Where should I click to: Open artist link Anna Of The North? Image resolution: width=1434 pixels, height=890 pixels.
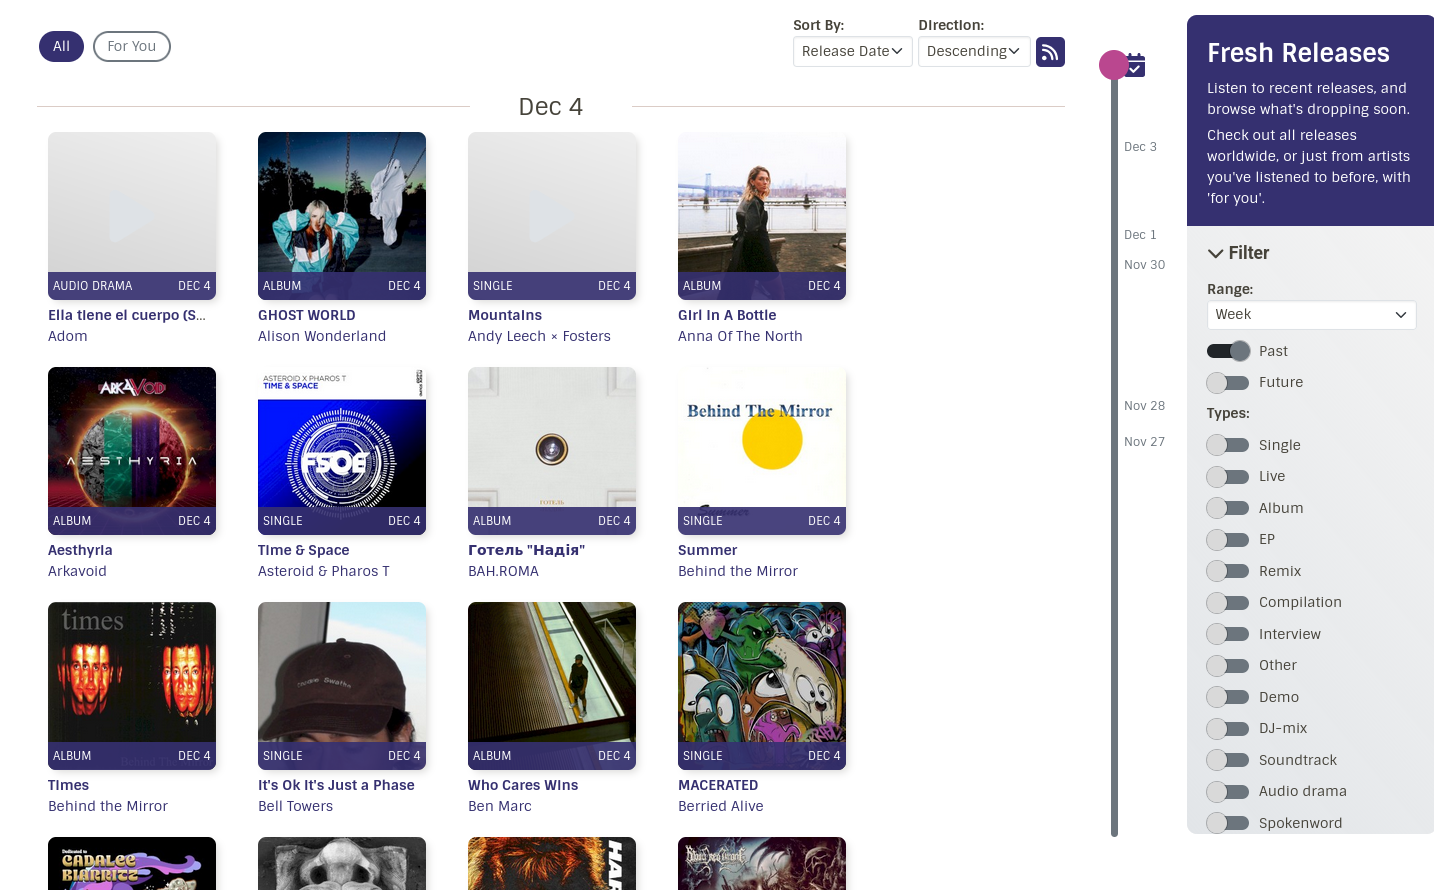coord(740,337)
